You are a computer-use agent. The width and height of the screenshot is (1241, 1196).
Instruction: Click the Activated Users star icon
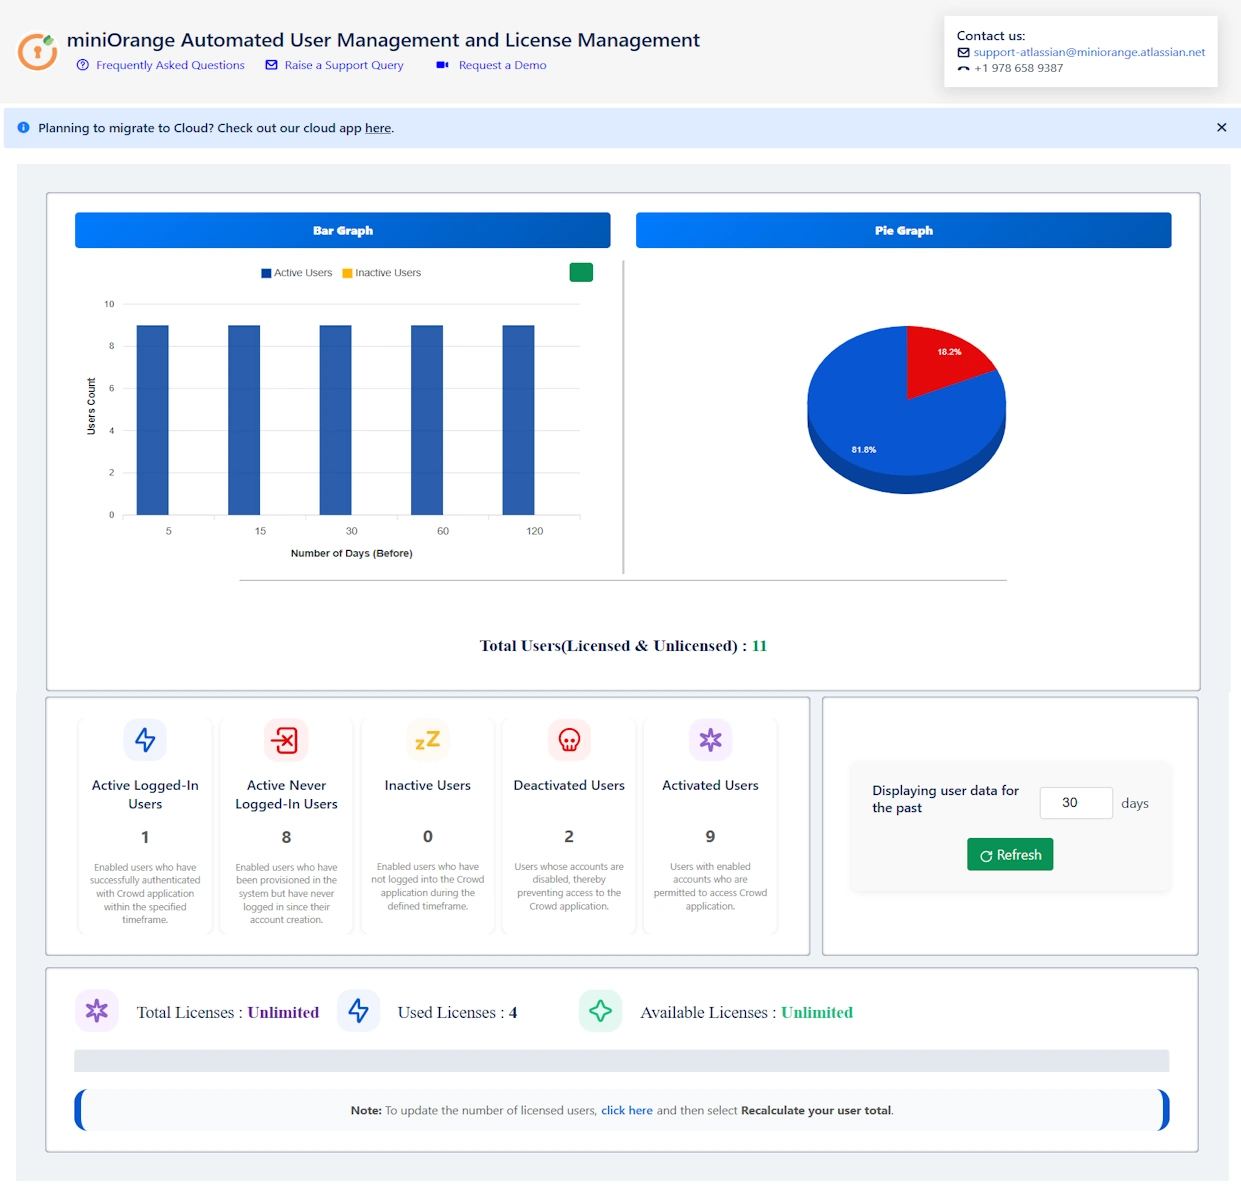click(710, 740)
